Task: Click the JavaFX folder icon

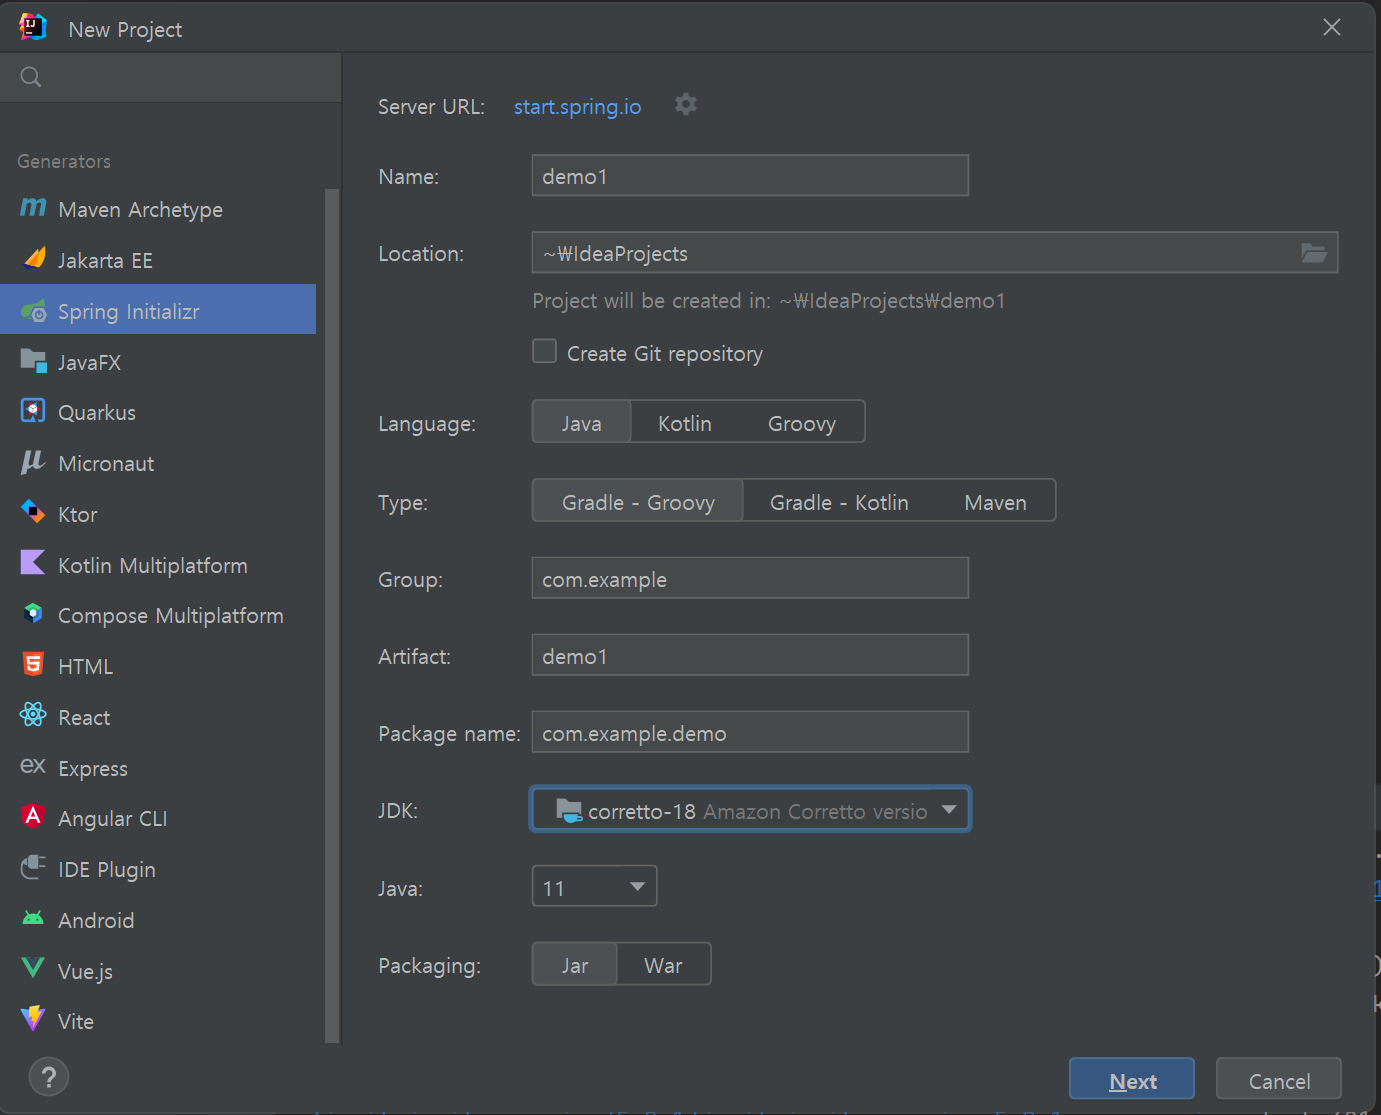Action: point(34,361)
